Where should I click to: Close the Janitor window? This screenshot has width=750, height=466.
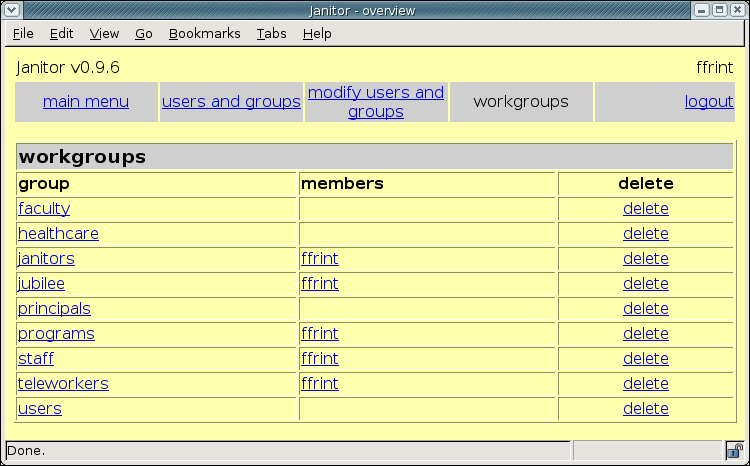[738, 10]
